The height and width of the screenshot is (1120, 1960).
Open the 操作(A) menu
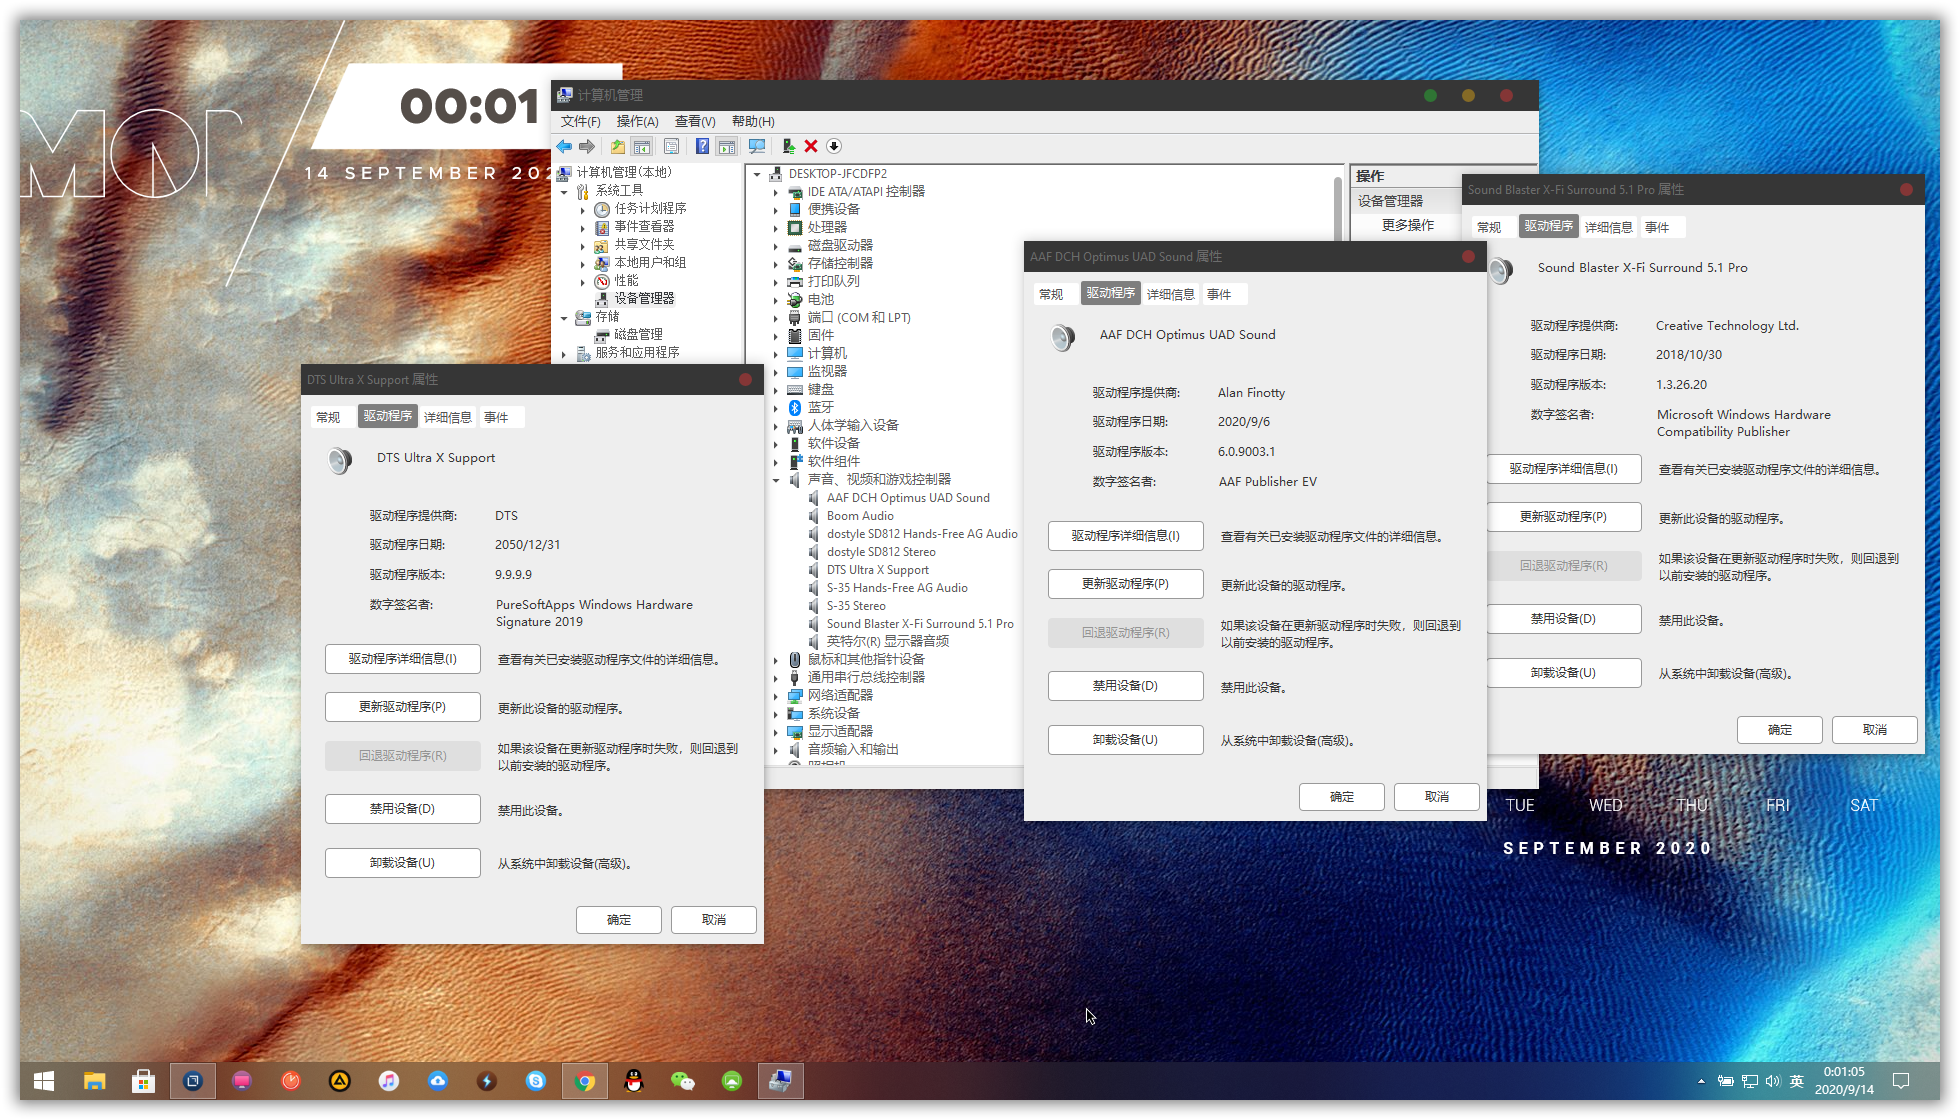point(637,121)
